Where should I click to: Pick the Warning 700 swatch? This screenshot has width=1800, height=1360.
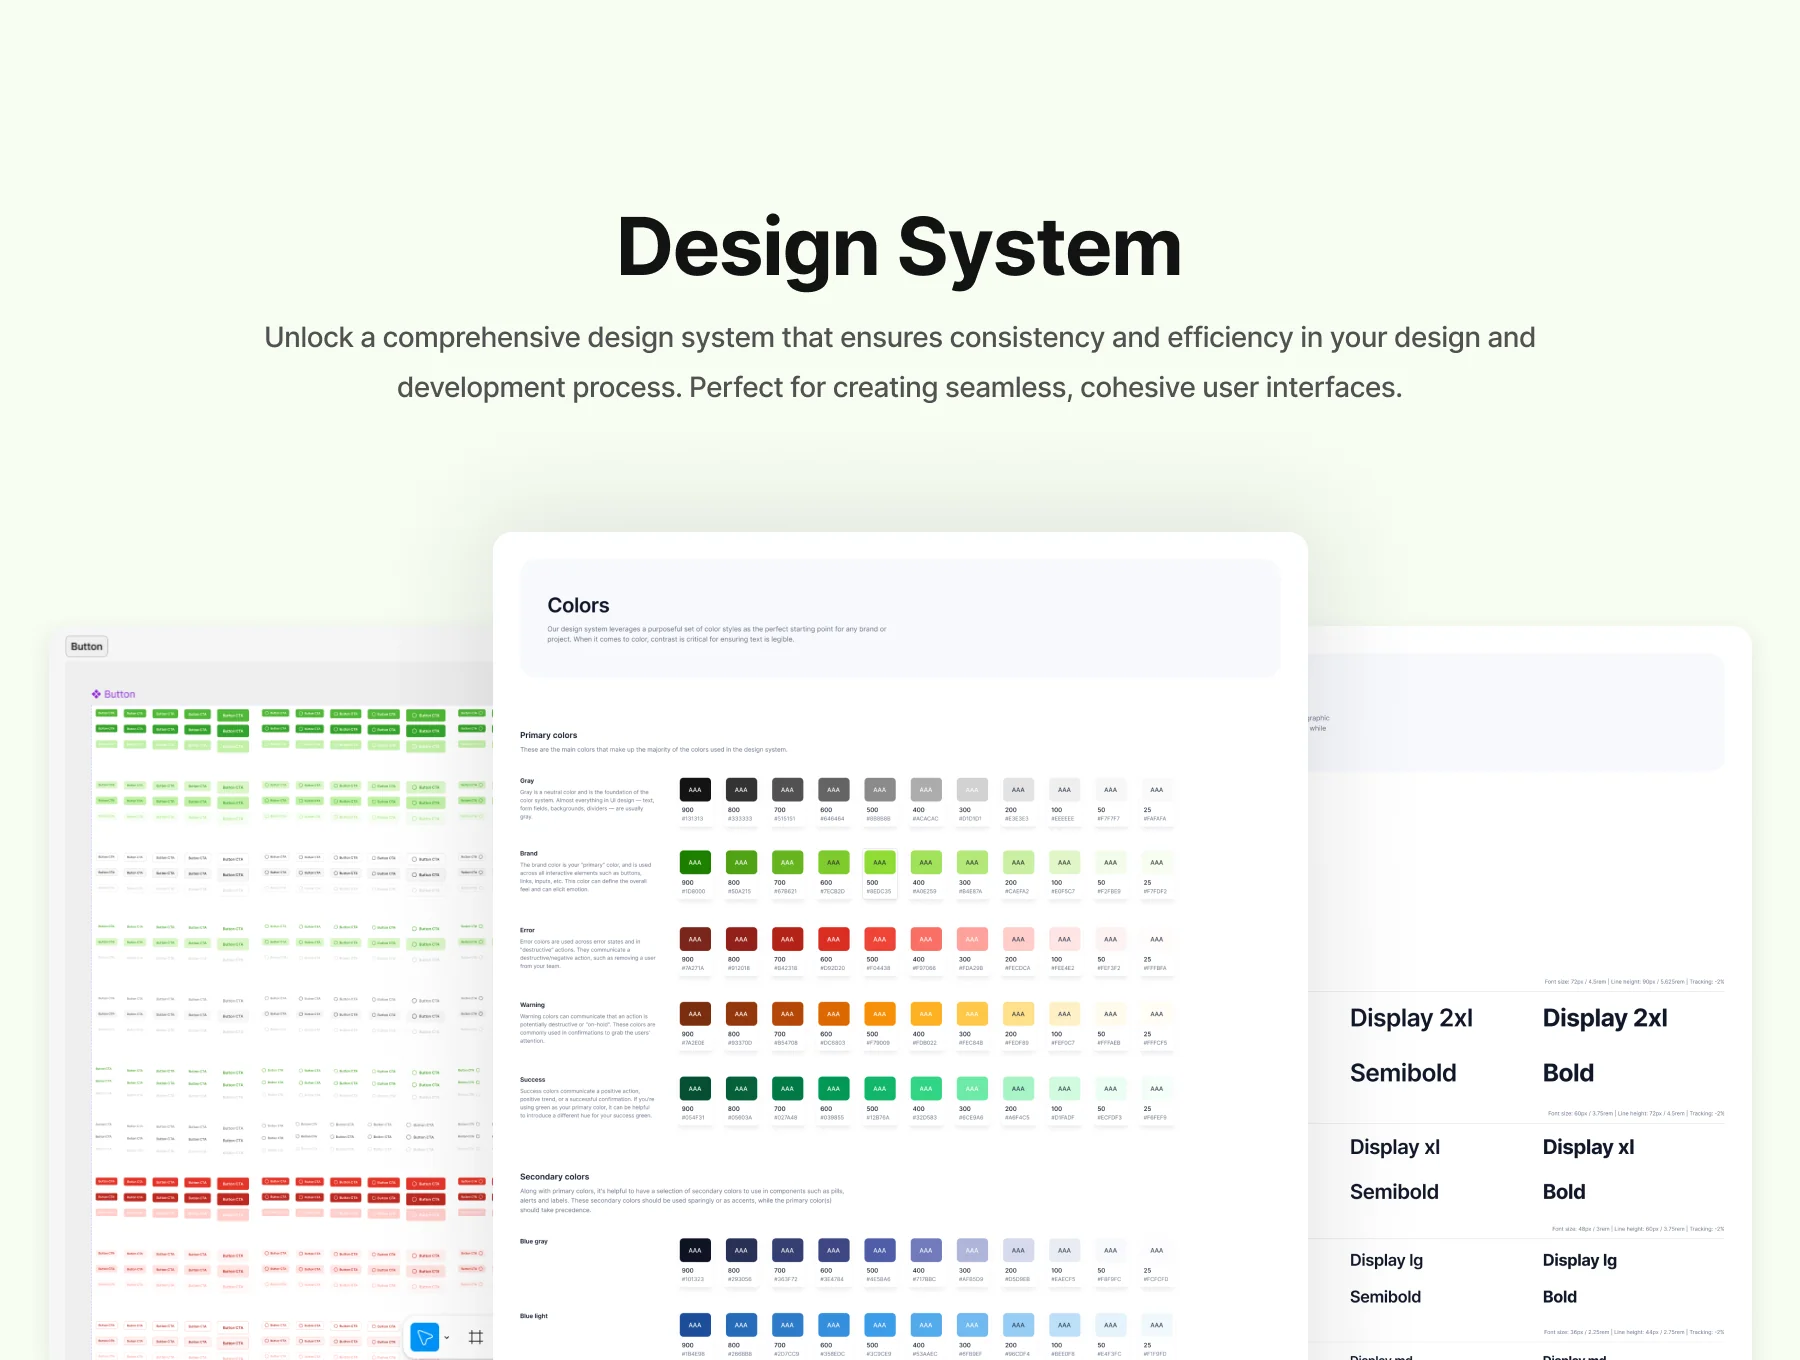[x=788, y=1014]
